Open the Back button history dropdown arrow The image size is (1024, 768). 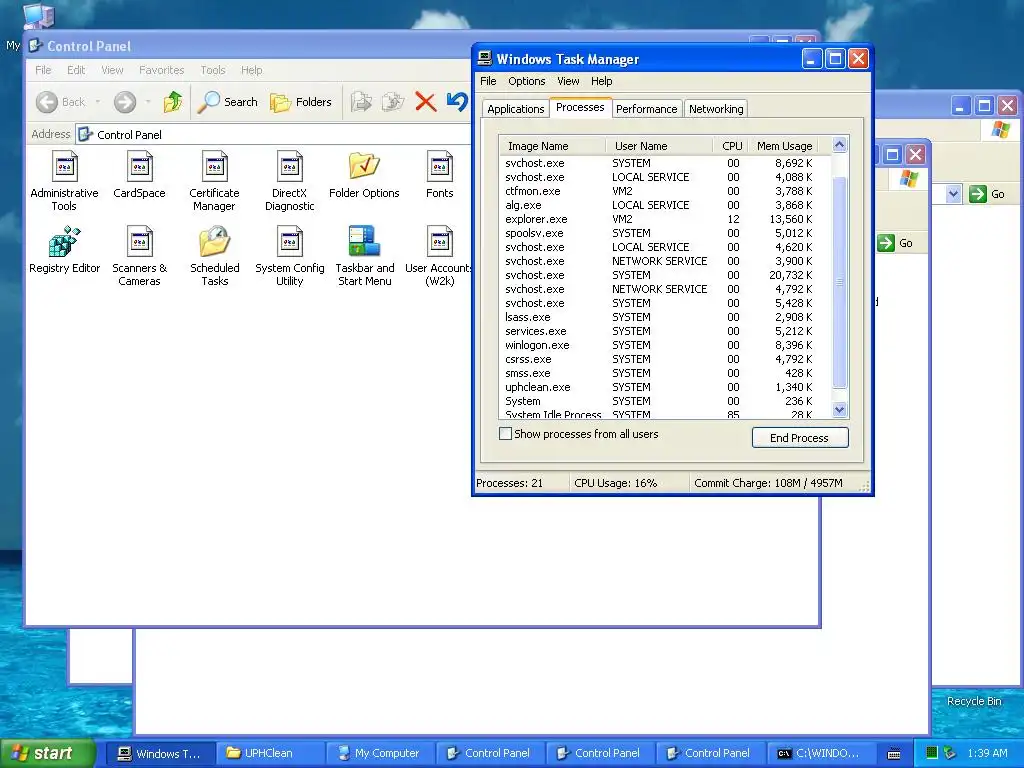tap(97, 102)
